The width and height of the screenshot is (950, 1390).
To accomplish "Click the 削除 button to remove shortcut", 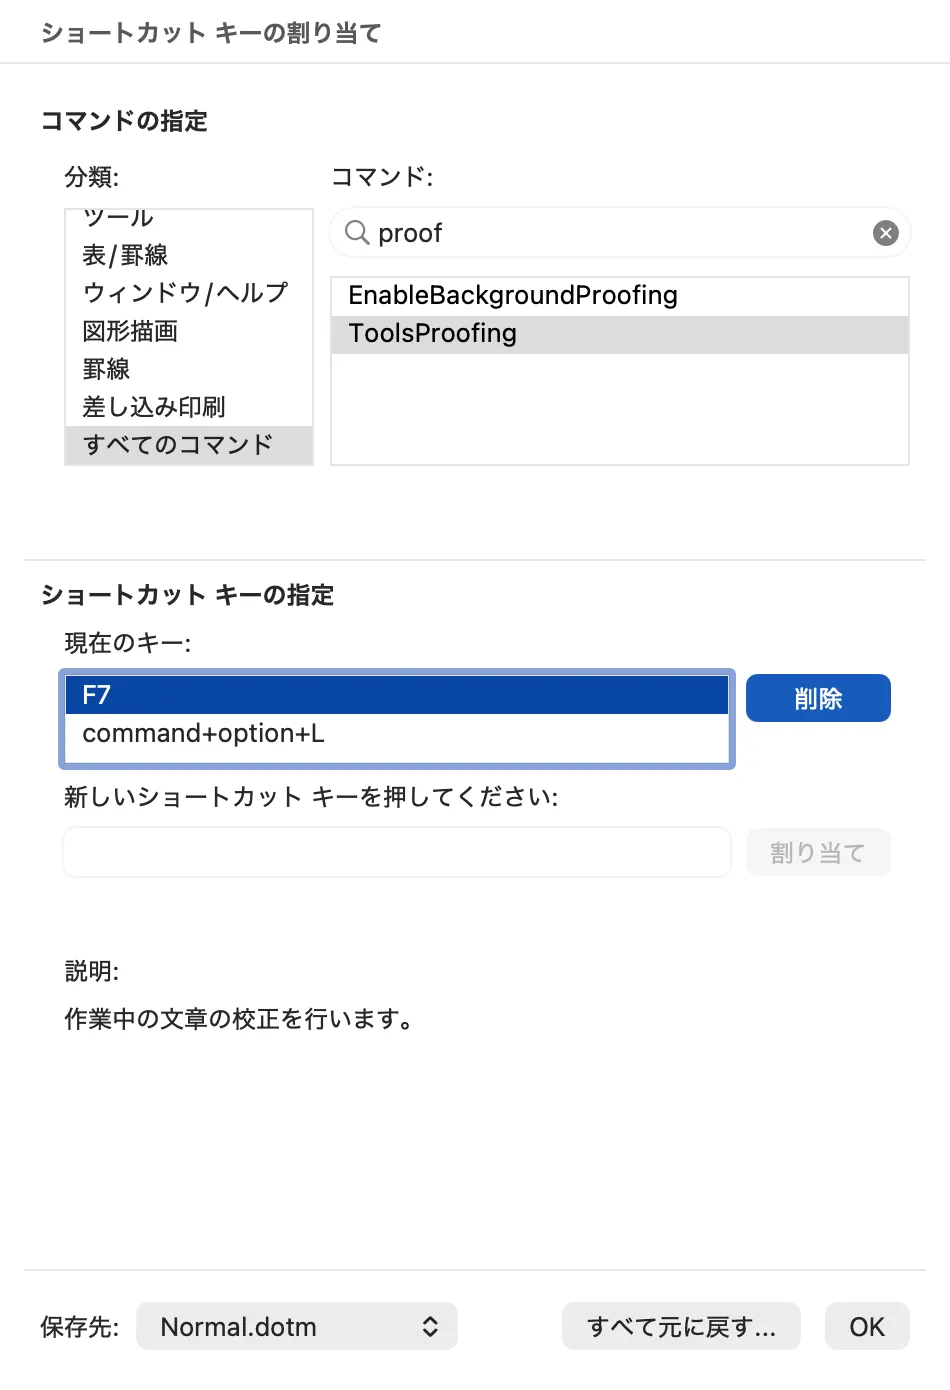I will [818, 697].
